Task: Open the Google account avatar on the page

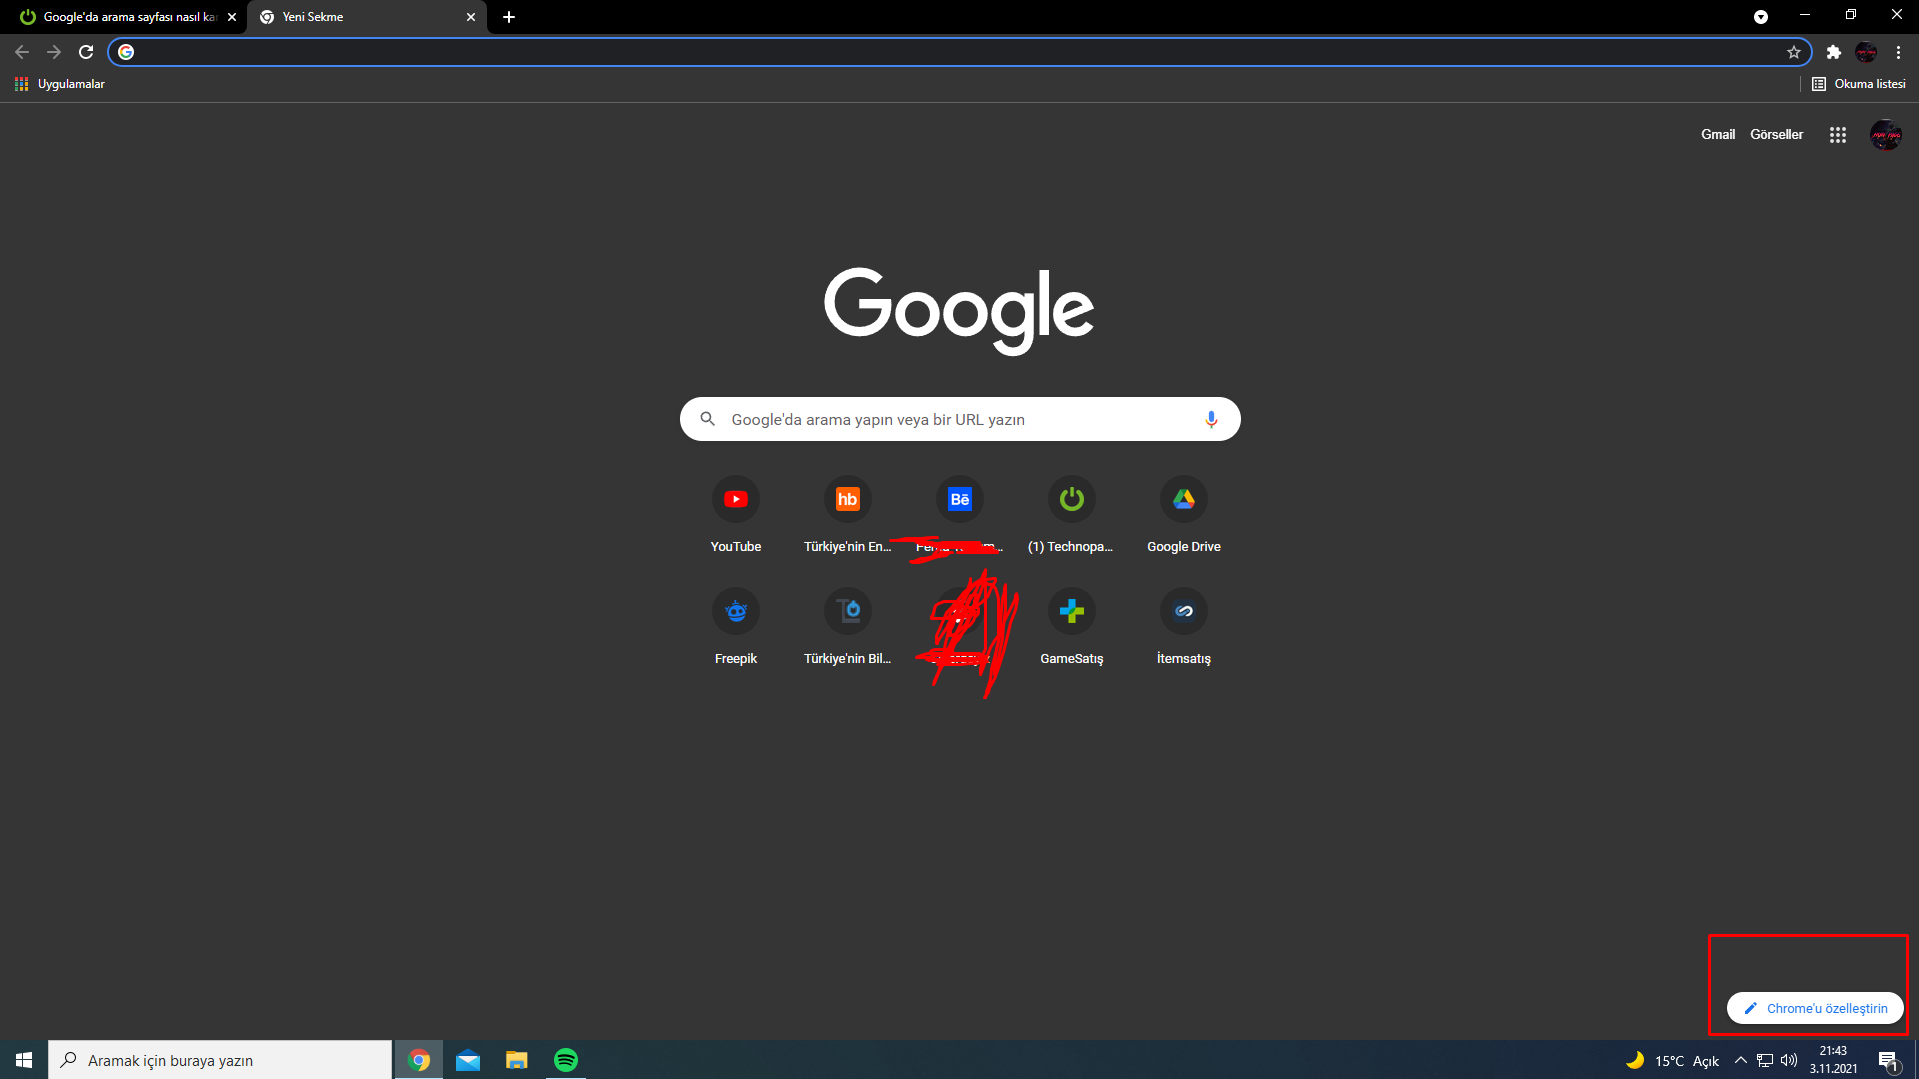Action: tap(1886, 135)
